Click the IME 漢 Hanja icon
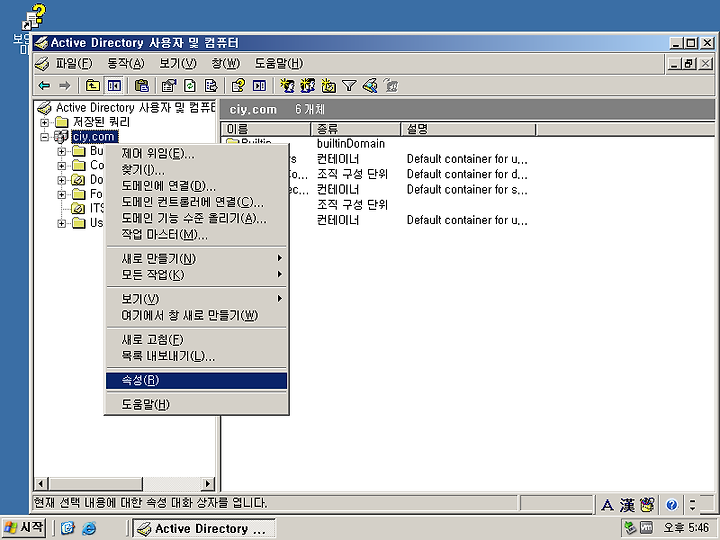Image resolution: width=720 pixels, height=540 pixels. pos(627,505)
